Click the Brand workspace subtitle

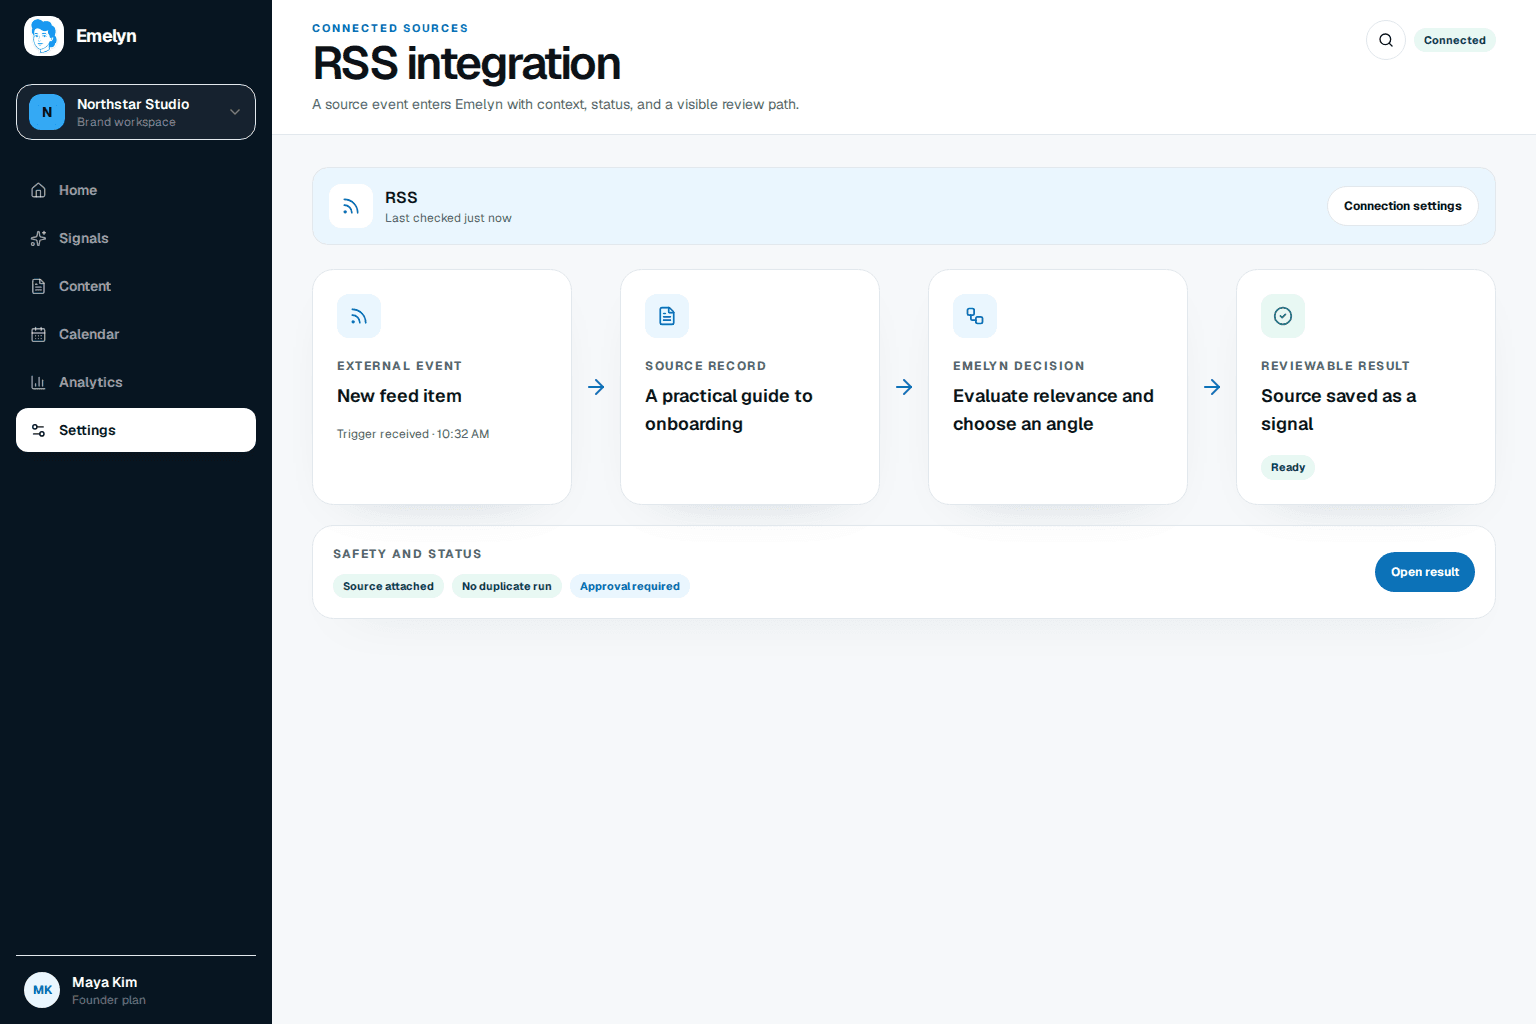point(126,122)
